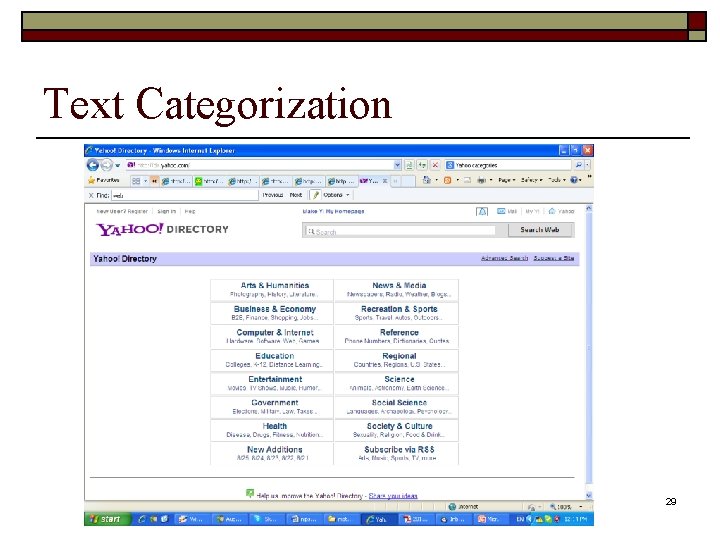Expand the address bar history dropdown
Viewport: 720px width, 540px height.
[397, 165]
